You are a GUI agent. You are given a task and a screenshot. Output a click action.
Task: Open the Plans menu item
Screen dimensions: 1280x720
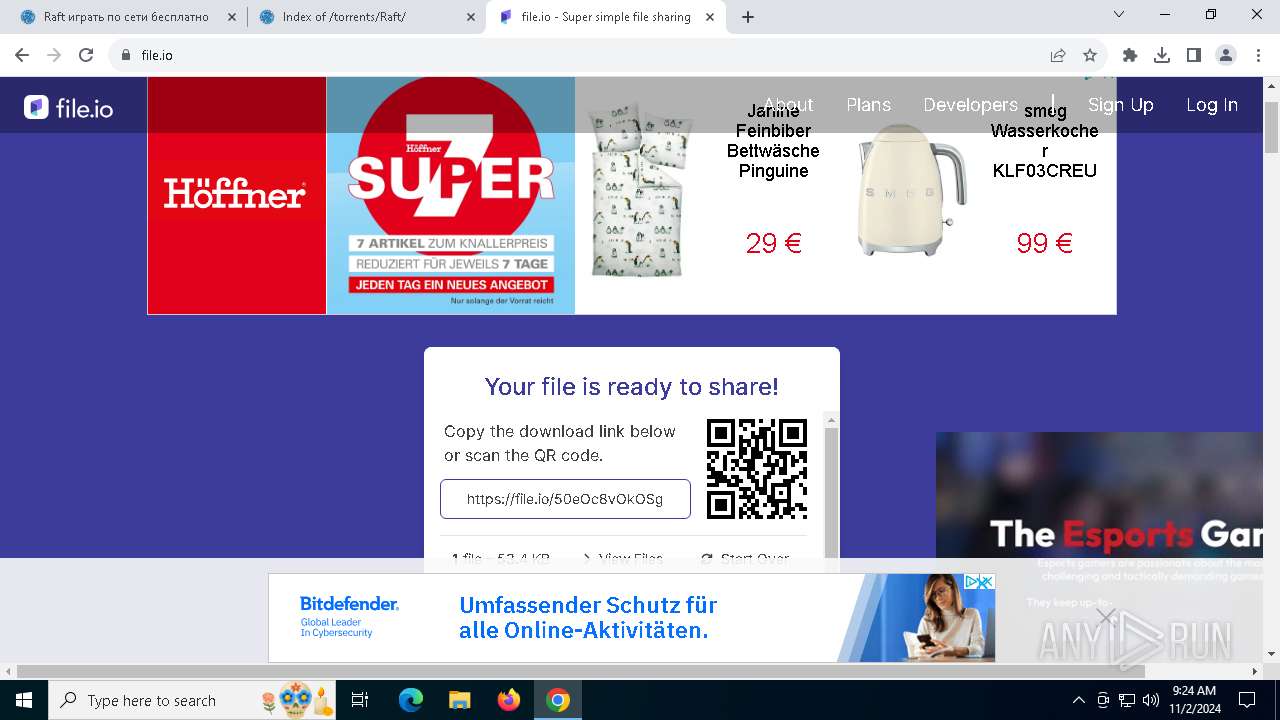[x=868, y=105]
